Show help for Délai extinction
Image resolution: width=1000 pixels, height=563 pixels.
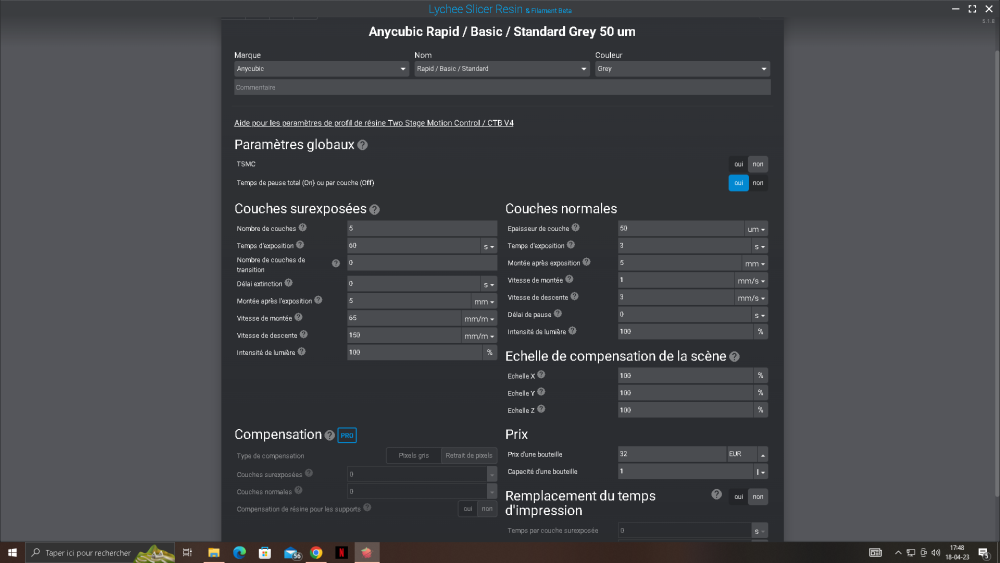tap(288, 283)
